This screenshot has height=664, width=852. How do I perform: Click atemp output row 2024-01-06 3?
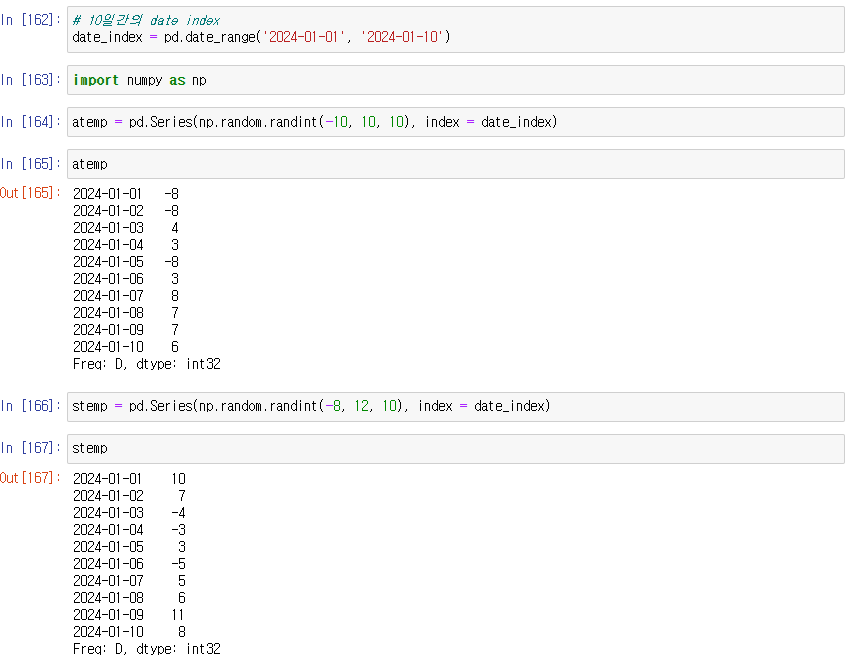click(x=126, y=279)
